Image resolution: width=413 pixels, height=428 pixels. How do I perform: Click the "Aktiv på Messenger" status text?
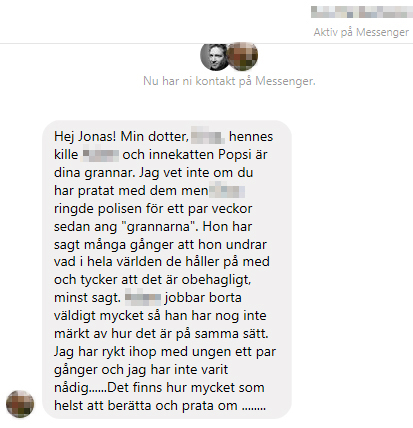point(361,32)
